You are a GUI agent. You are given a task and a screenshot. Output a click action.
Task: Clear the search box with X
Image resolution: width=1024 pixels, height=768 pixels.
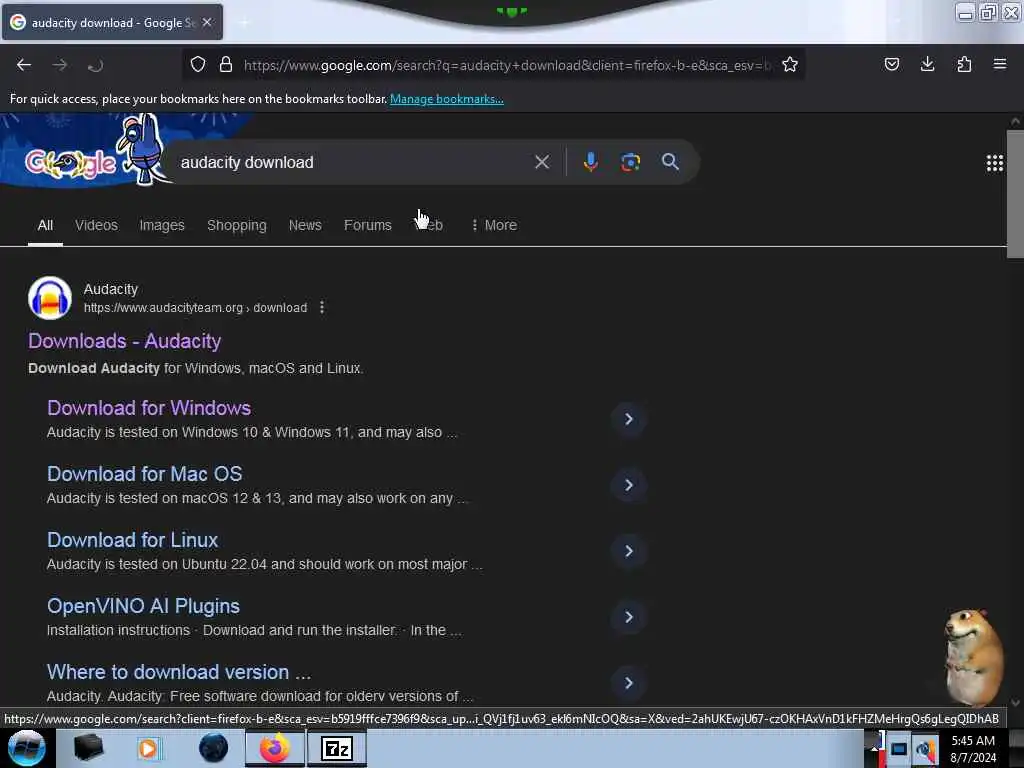542,162
